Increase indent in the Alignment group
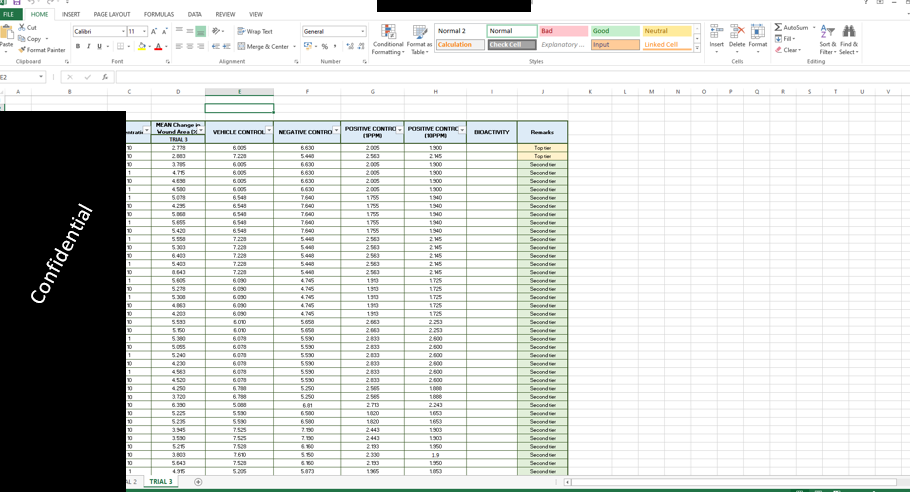 click(x=226, y=46)
